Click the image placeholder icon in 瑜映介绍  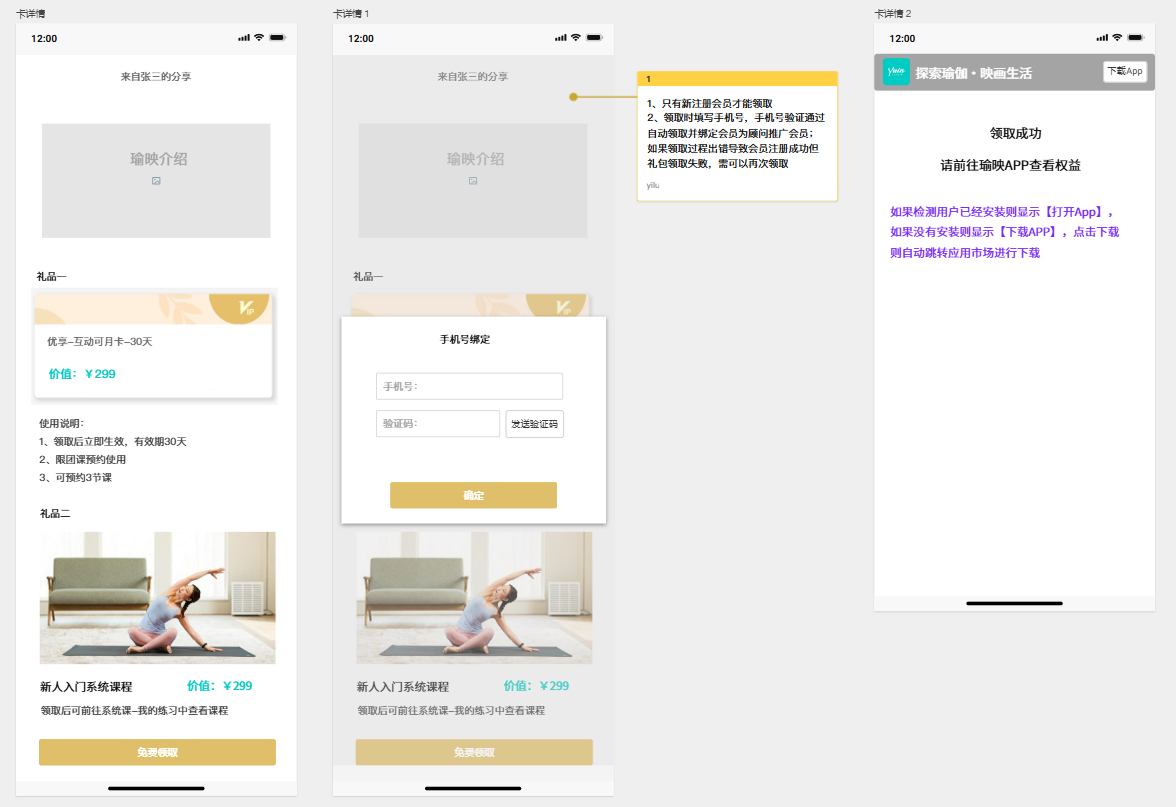[x=156, y=182]
